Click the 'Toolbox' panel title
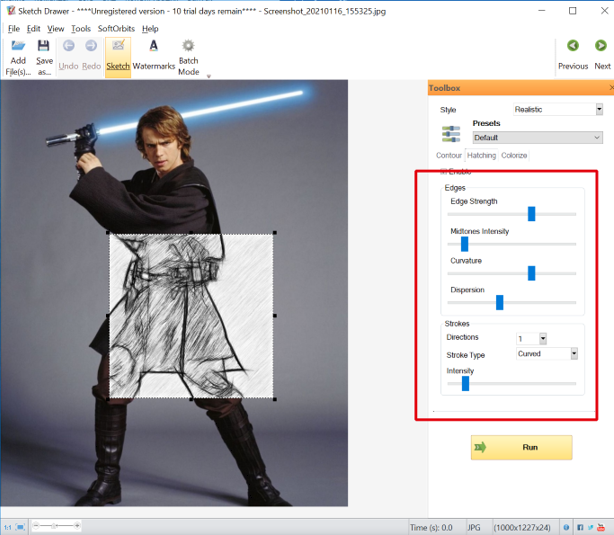The image size is (614, 535). click(444, 88)
